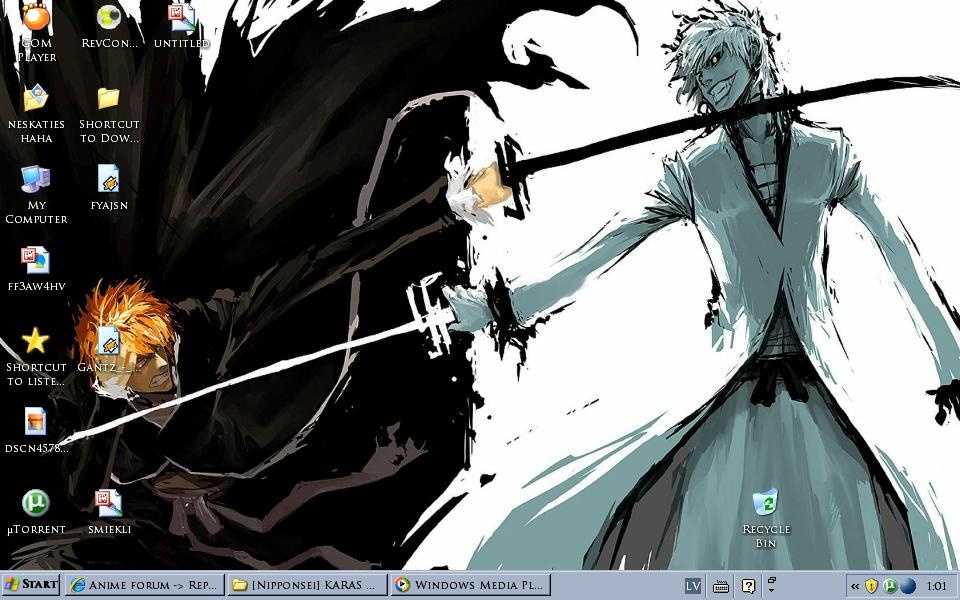Select the Shortcut to Dow... folder

click(109, 98)
